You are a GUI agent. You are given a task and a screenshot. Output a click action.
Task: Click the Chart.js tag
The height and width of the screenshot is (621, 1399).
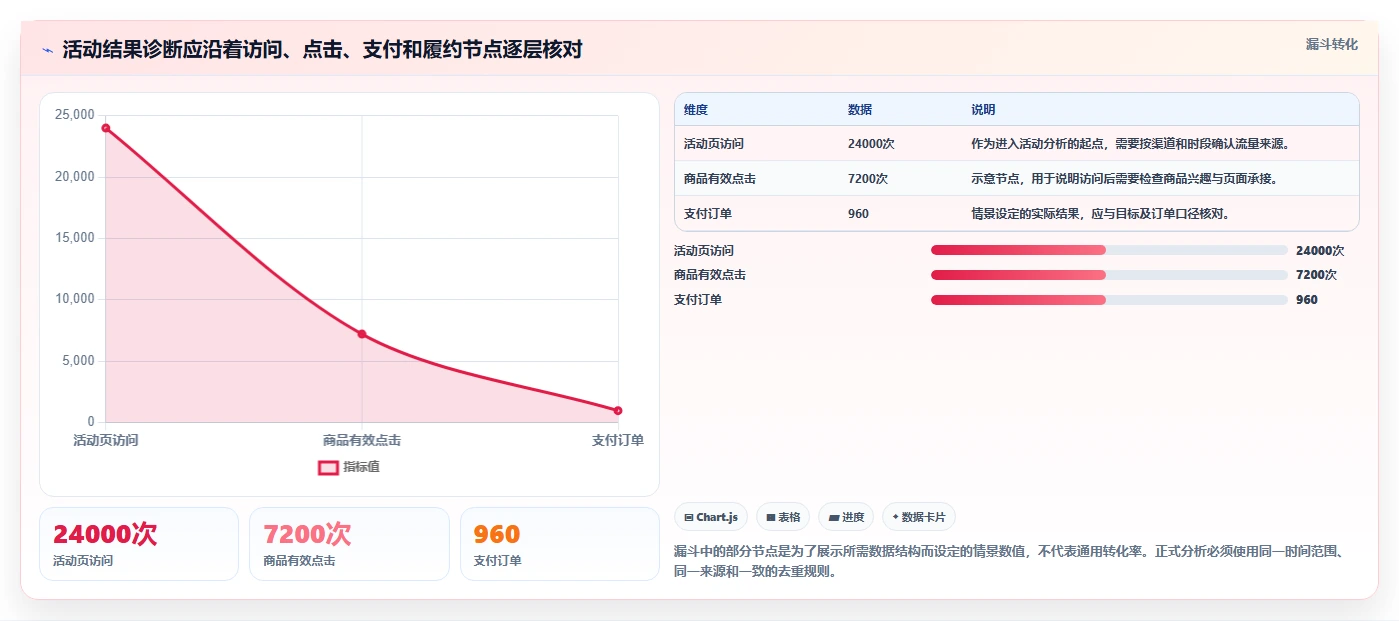(711, 517)
